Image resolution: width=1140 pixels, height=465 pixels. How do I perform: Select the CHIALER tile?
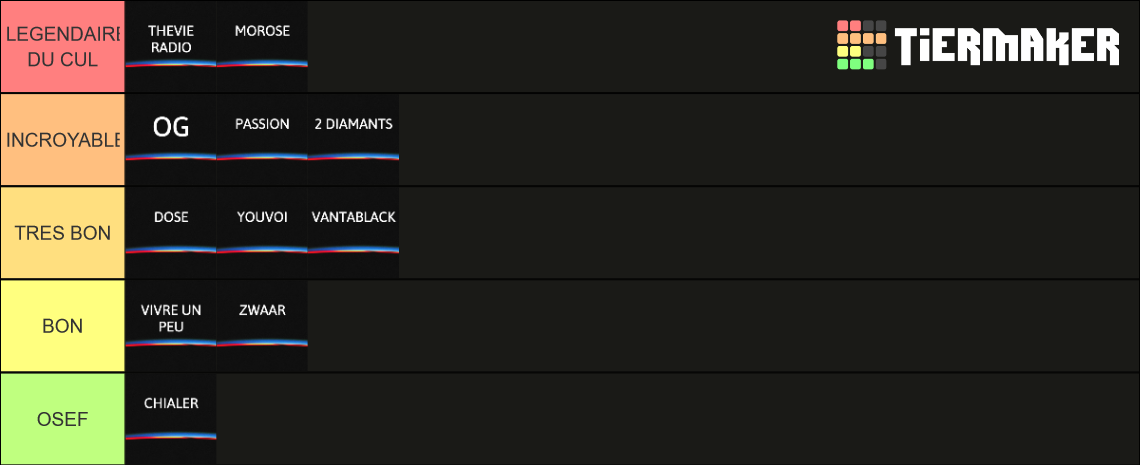click(171, 418)
